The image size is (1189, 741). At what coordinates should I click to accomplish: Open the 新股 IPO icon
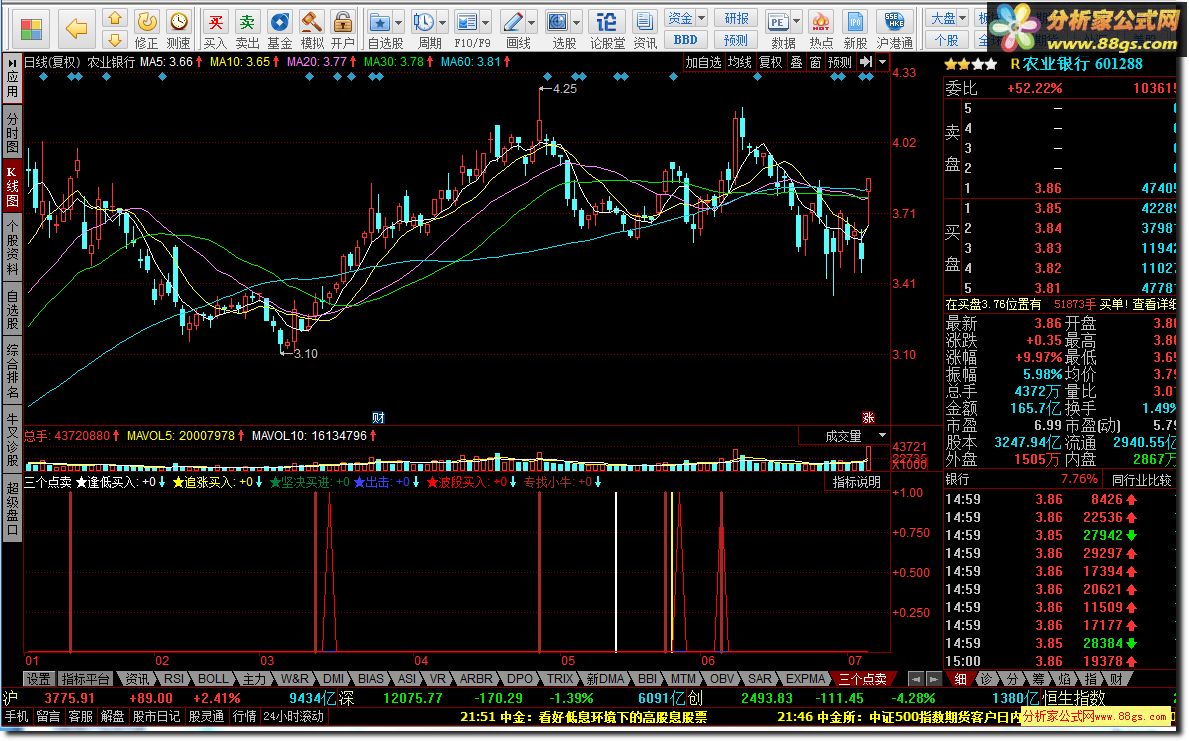coord(855,30)
